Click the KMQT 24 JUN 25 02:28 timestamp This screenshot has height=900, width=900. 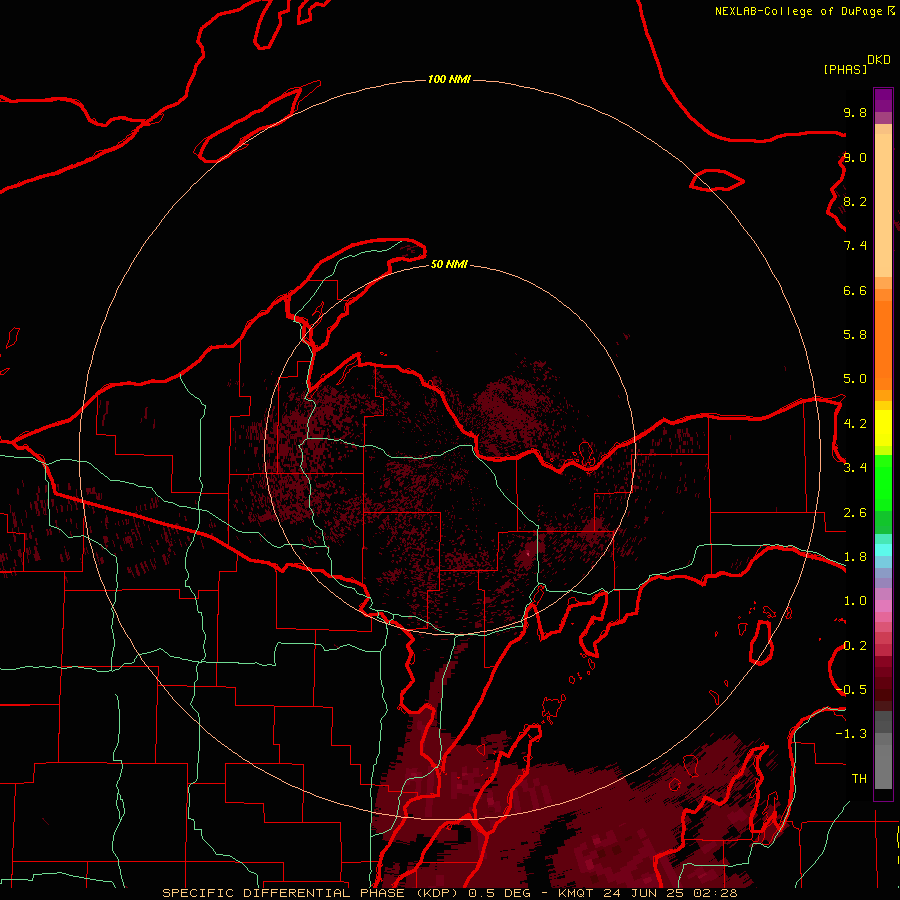pos(647,893)
